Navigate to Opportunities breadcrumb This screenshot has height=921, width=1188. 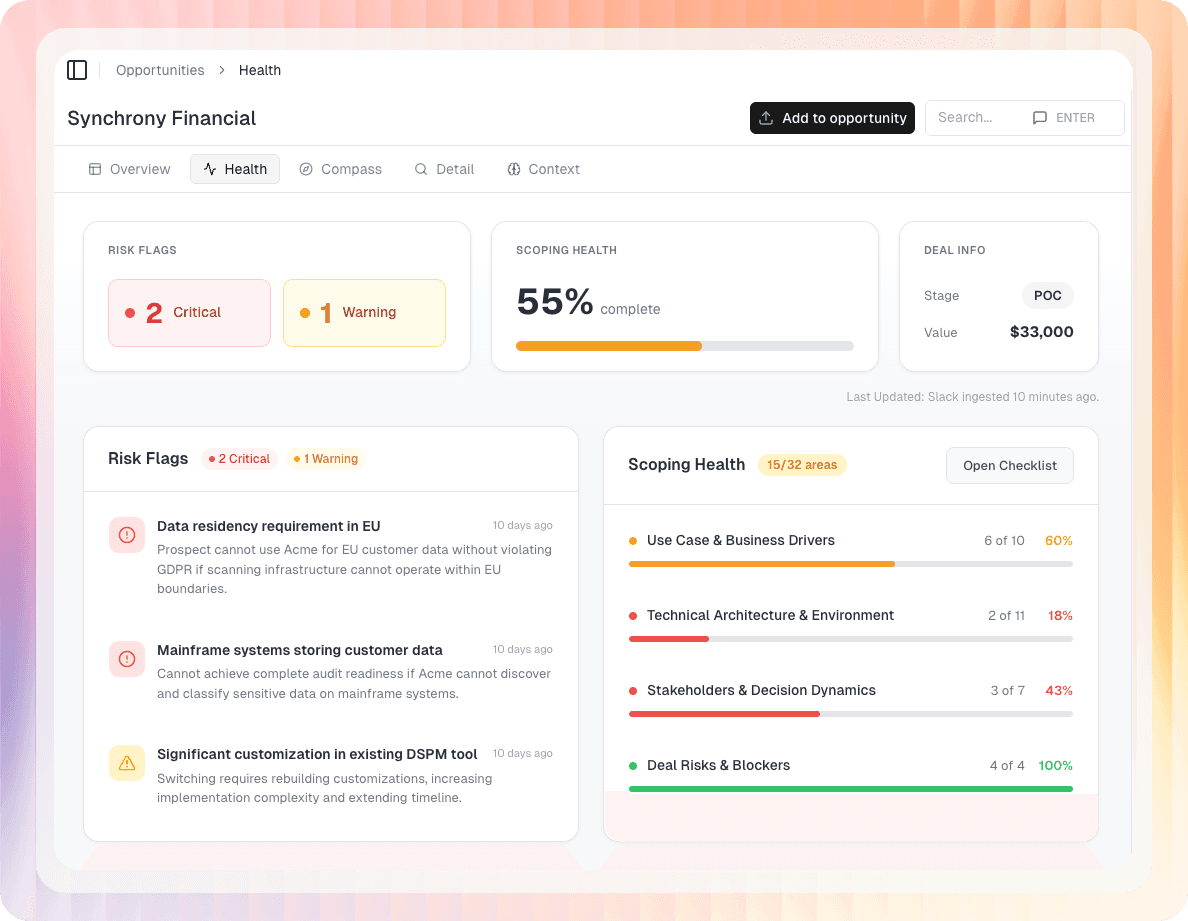pos(160,70)
